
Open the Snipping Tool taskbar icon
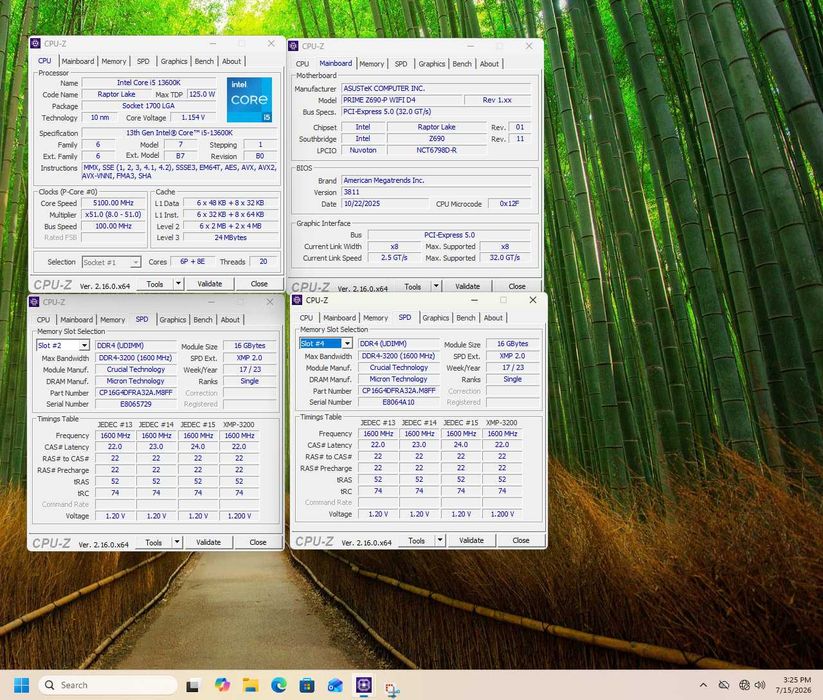pos(392,687)
